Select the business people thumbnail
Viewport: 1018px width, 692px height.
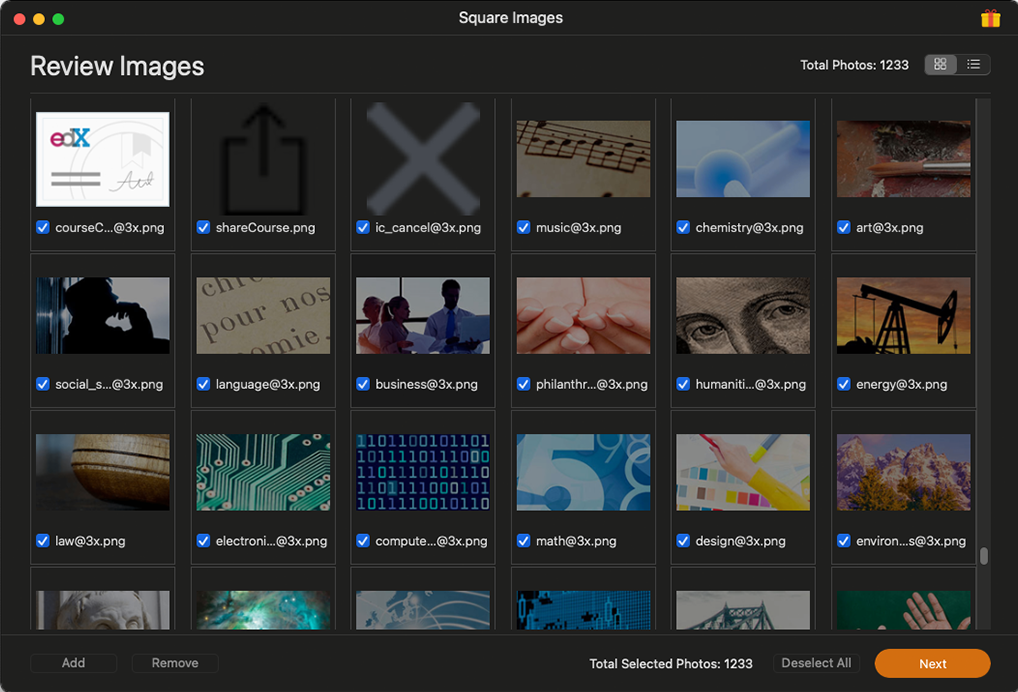pos(423,315)
